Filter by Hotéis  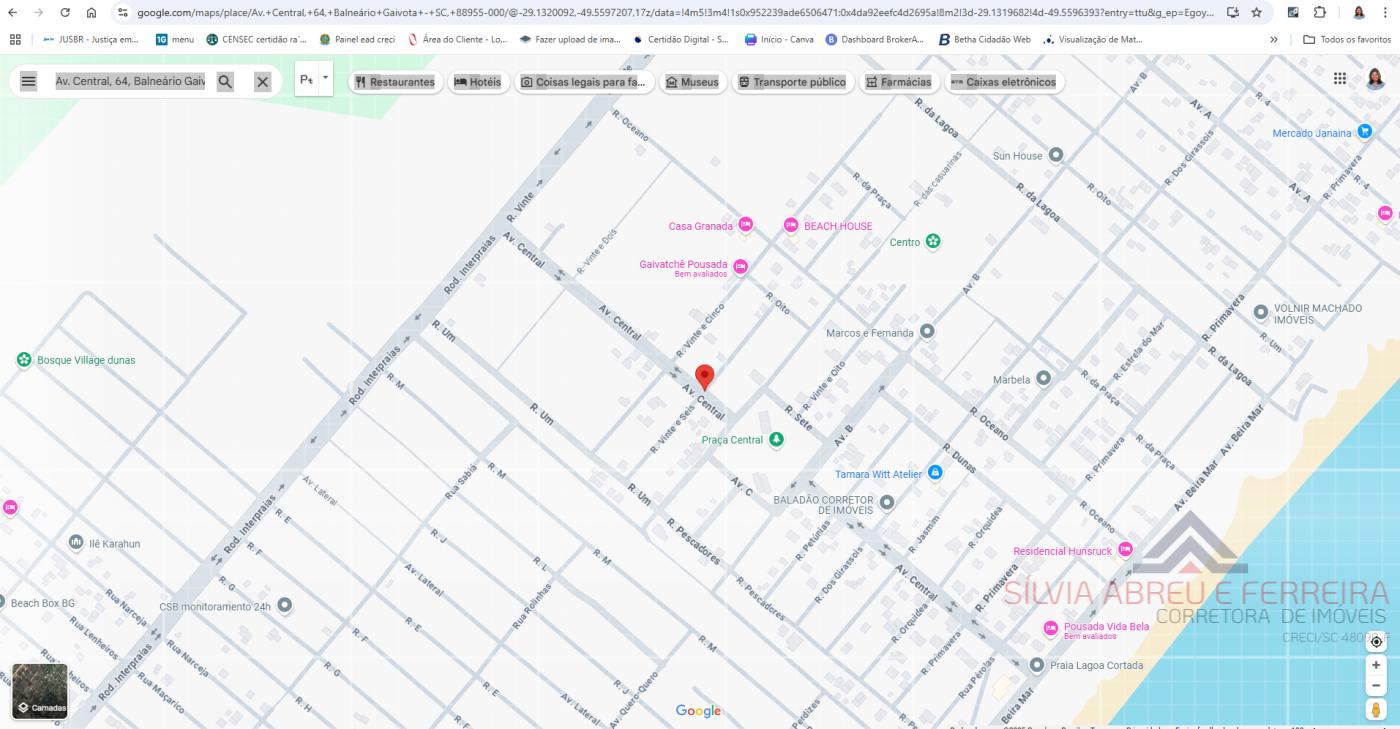[x=477, y=82]
